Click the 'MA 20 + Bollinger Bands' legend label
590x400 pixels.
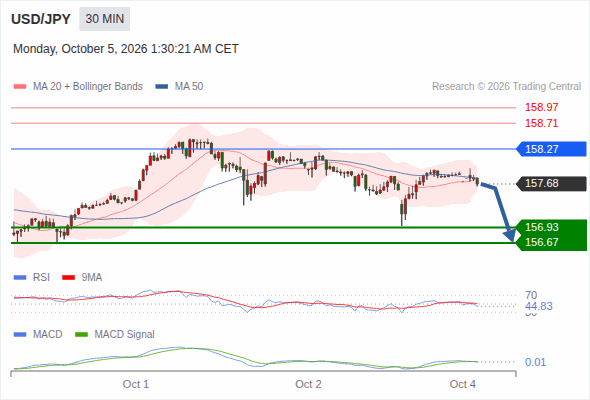point(88,87)
